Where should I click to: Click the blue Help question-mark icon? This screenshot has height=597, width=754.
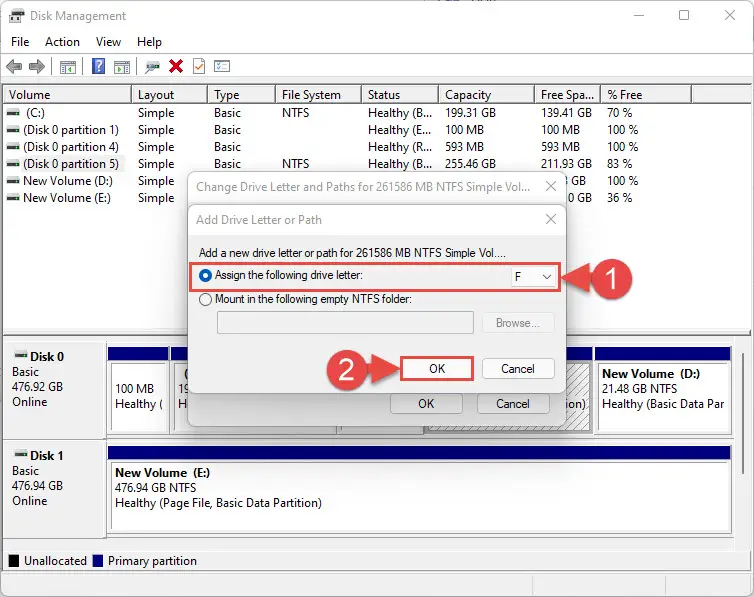click(98, 66)
